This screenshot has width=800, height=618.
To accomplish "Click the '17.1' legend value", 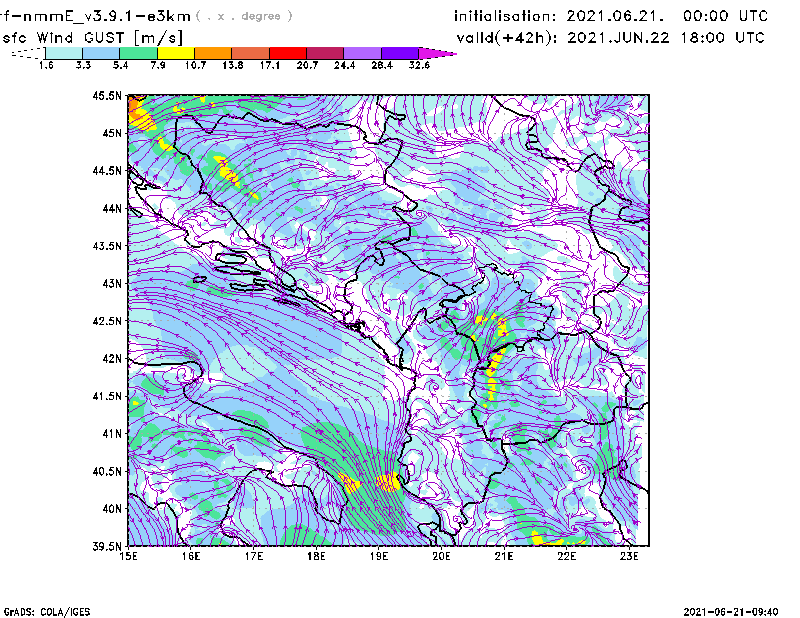I will [x=270, y=65].
